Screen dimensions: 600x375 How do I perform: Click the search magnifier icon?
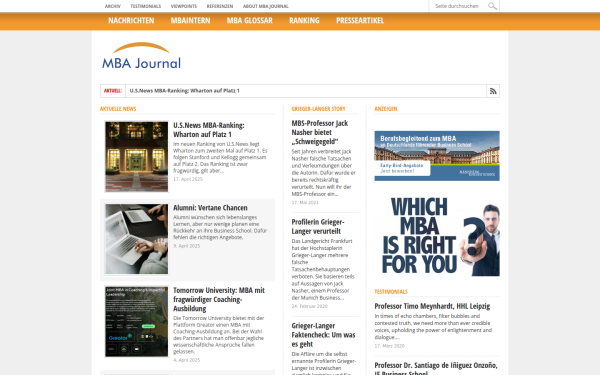click(x=492, y=6)
